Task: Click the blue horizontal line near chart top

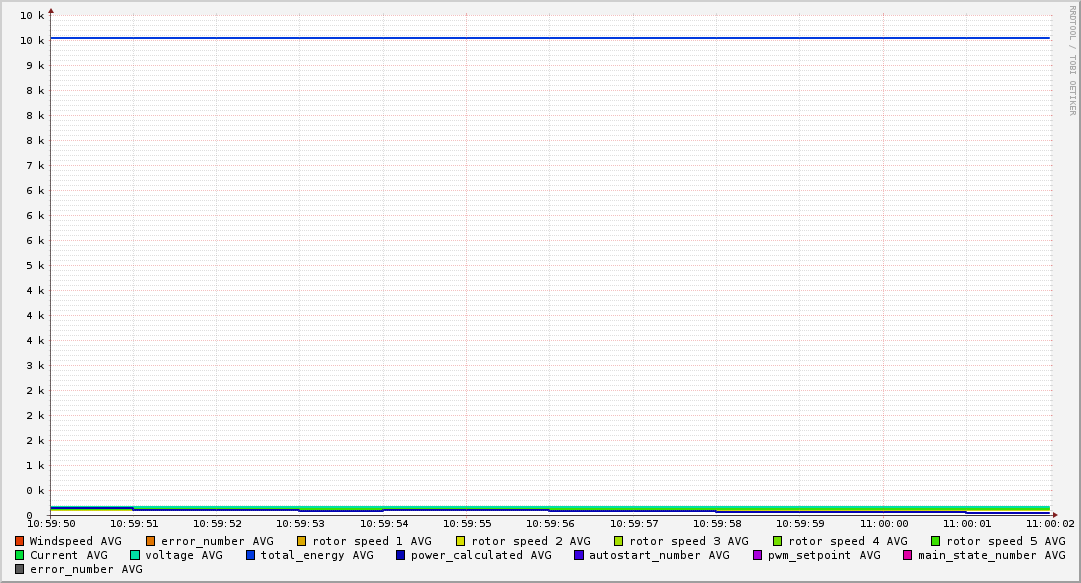Action: (550, 38)
